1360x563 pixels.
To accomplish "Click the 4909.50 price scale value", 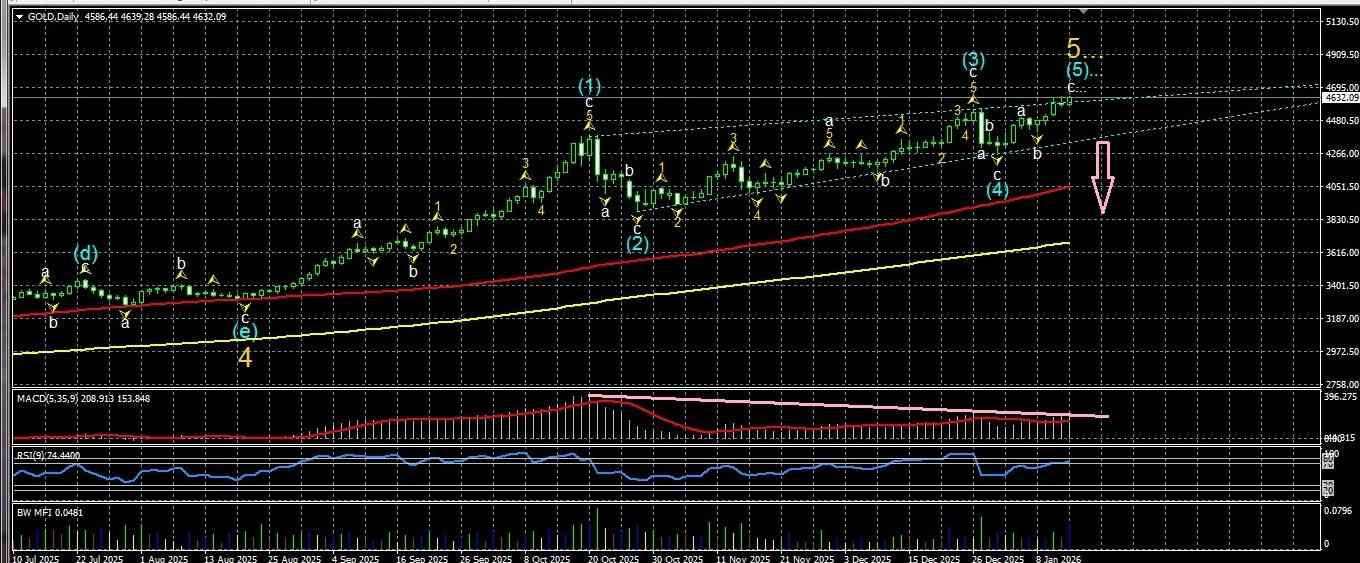I will coord(1340,55).
